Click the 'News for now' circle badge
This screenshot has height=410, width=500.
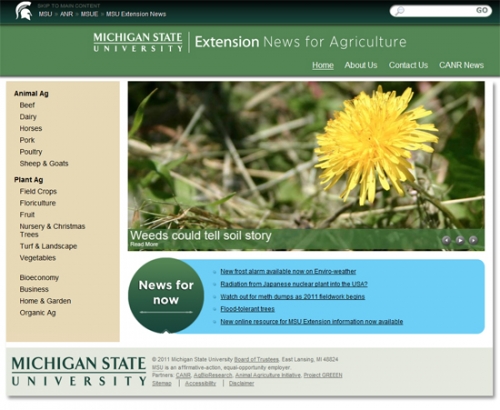click(166, 295)
